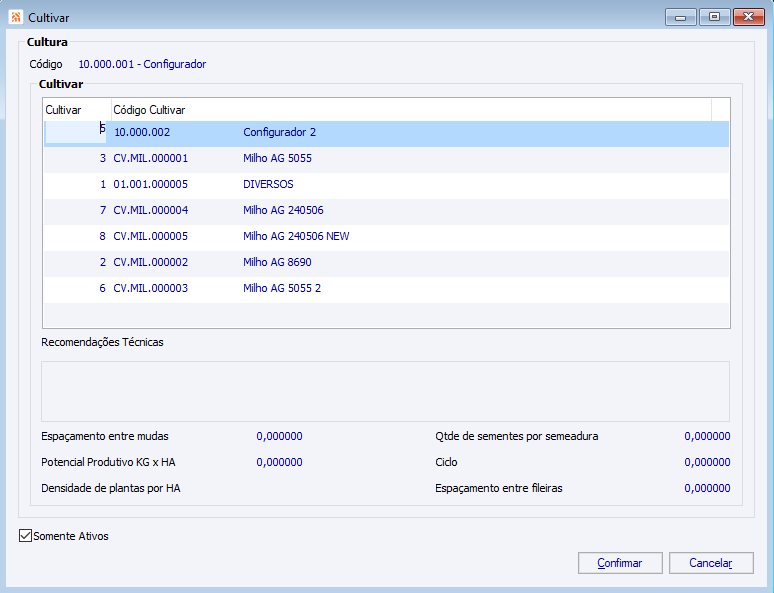Select the Milho AG 5055 2 row

(x=387, y=288)
